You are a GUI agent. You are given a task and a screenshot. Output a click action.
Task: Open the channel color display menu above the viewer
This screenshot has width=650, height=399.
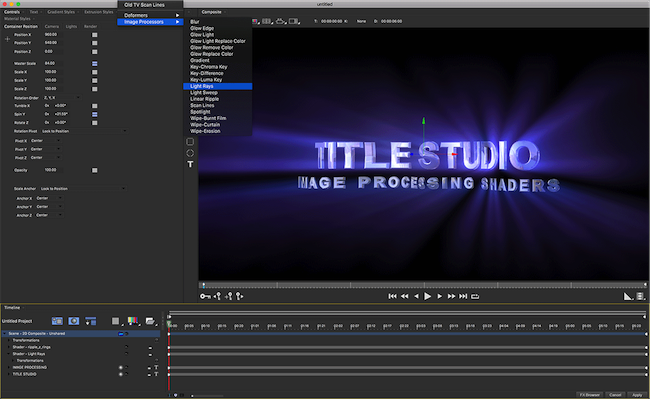pyautogui.click(x=255, y=21)
